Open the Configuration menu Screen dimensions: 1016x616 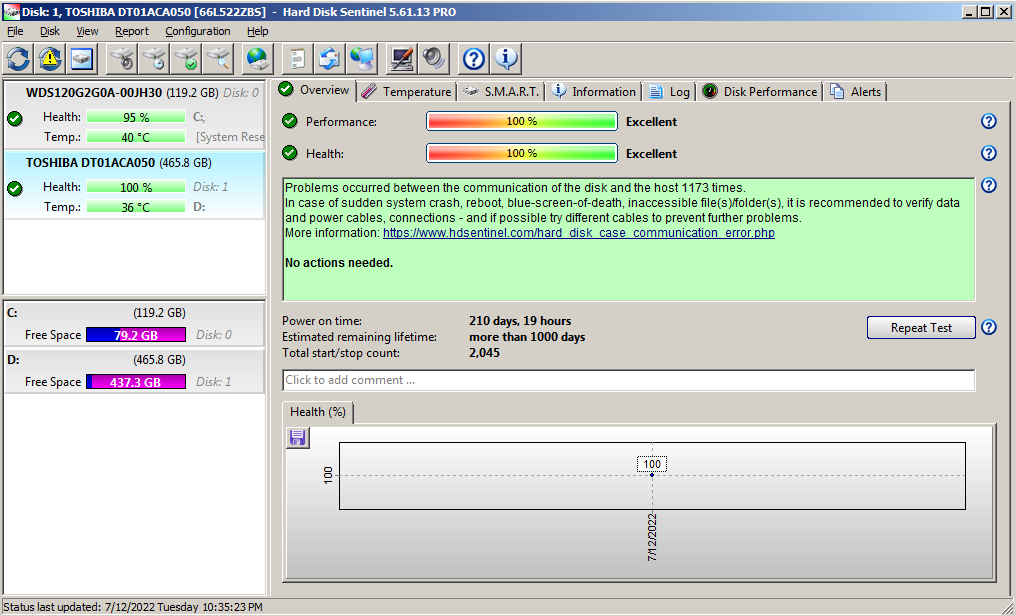pyautogui.click(x=198, y=31)
